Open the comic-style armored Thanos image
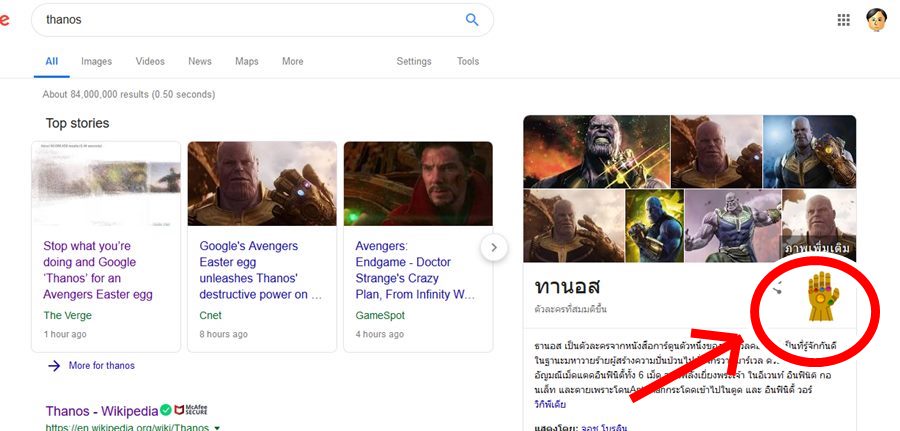The height and width of the screenshot is (431, 900). coord(733,226)
